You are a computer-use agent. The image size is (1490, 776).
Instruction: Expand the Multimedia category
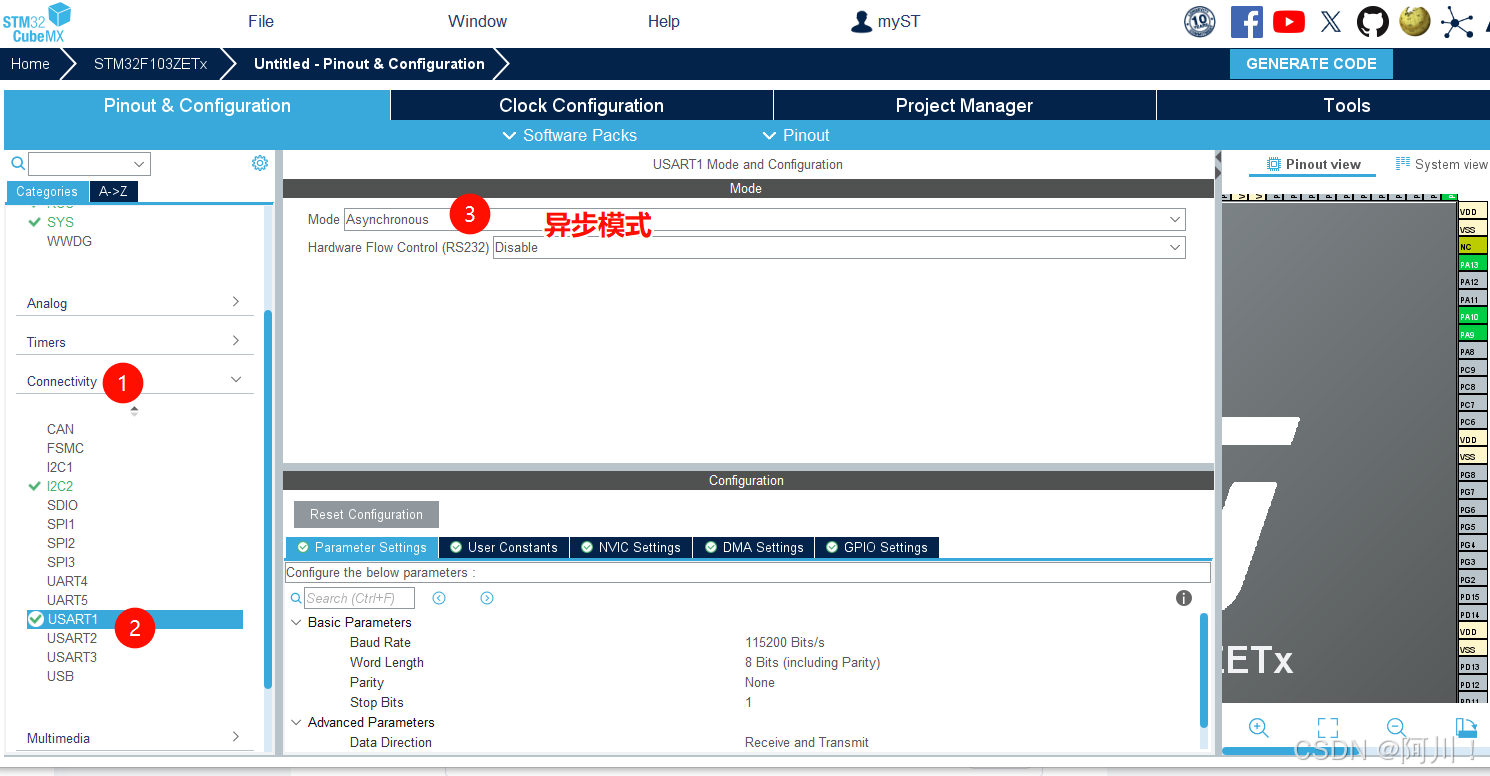coord(134,738)
